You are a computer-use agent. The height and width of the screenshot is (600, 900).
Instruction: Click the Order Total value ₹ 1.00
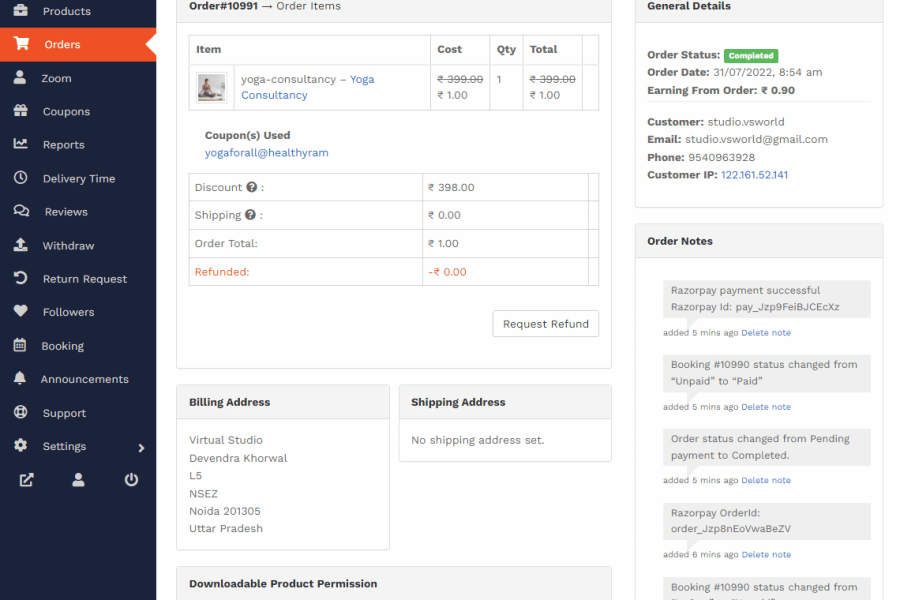tap(443, 243)
